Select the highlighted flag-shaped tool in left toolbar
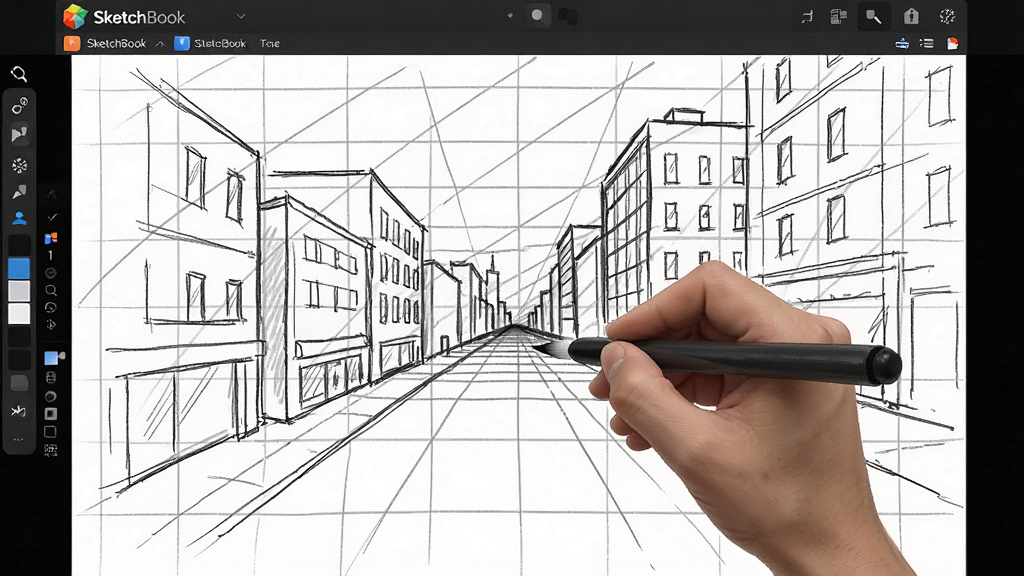Image resolution: width=1024 pixels, height=576 pixels. click(20, 135)
